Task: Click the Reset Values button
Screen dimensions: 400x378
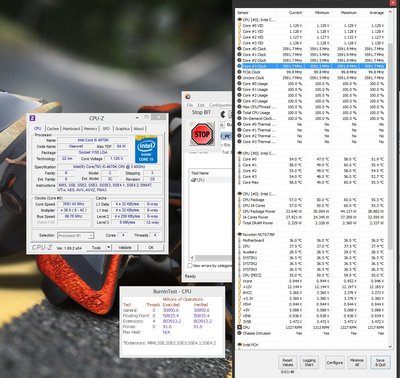Action: pyautogui.click(x=287, y=362)
